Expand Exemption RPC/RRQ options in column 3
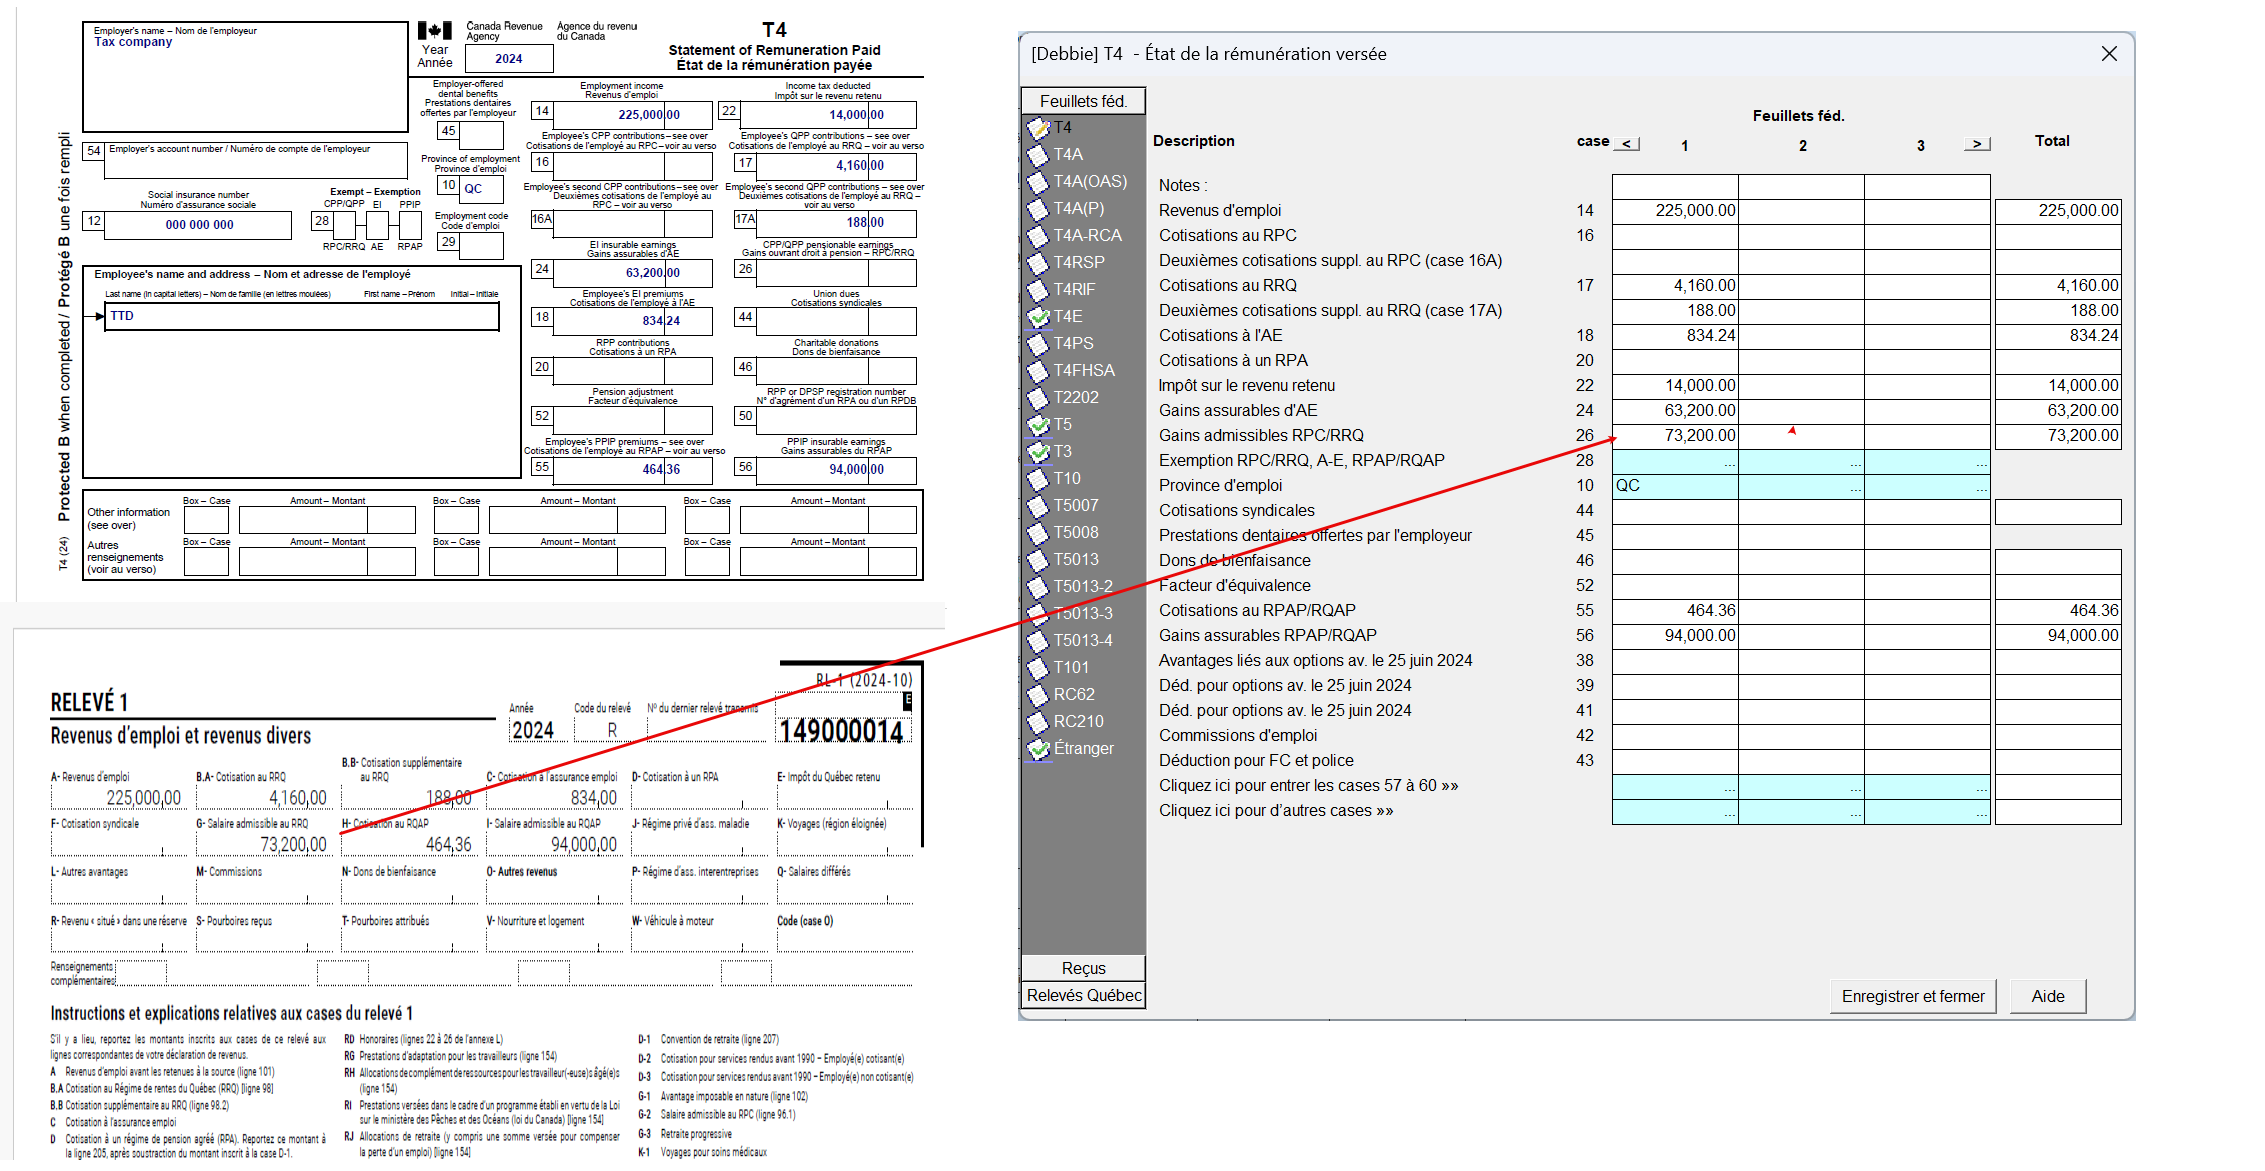This screenshot has height=1171, width=2265. pyautogui.click(x=1927, y=461)
